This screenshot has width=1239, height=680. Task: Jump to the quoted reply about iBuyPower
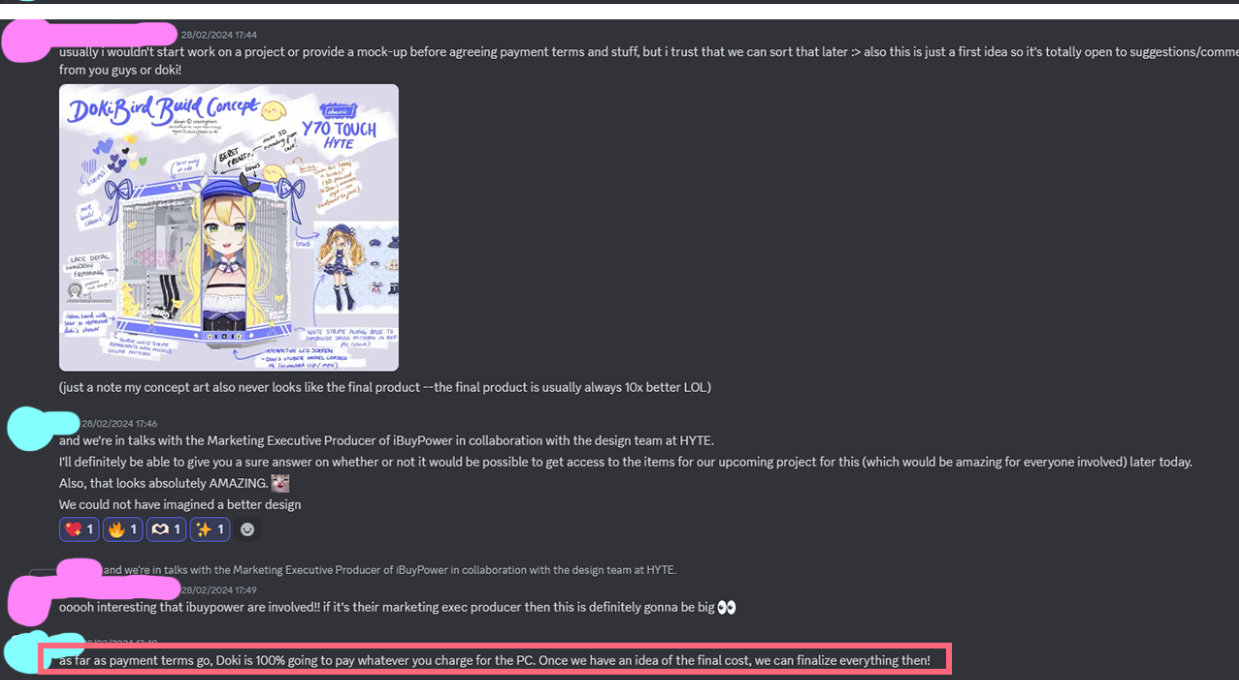point(389,570)
